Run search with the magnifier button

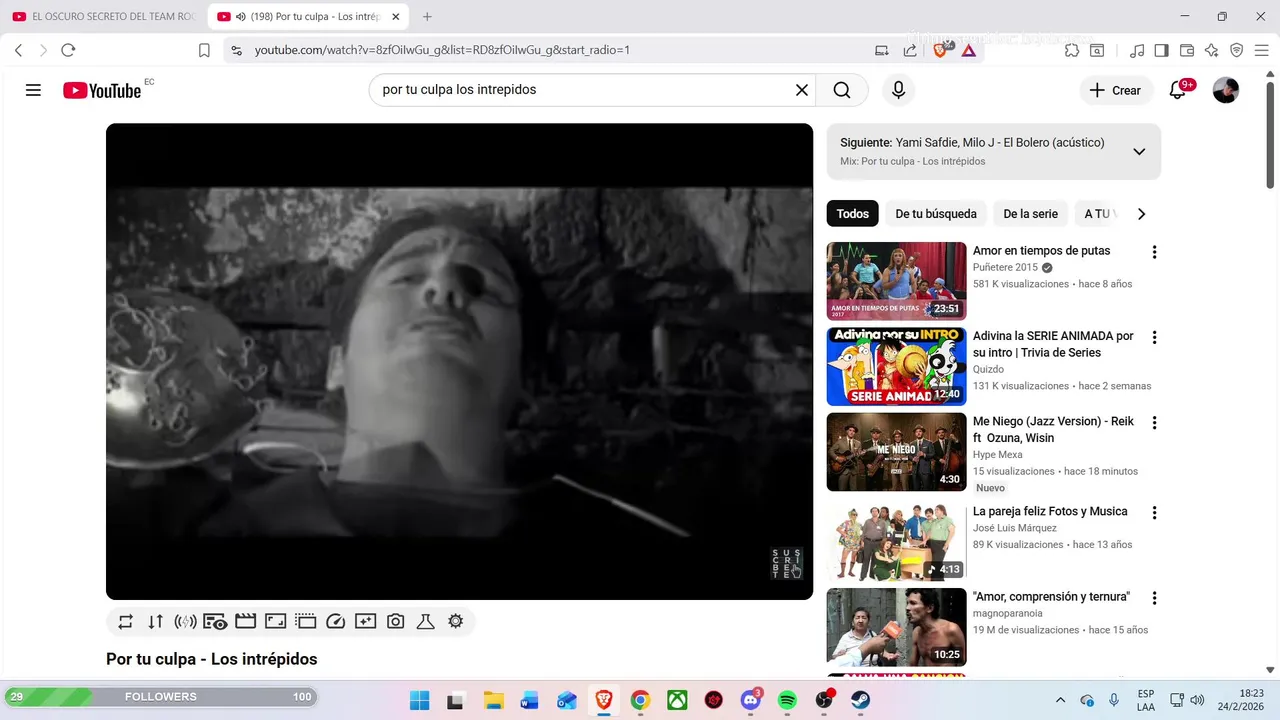coord(842,90)
